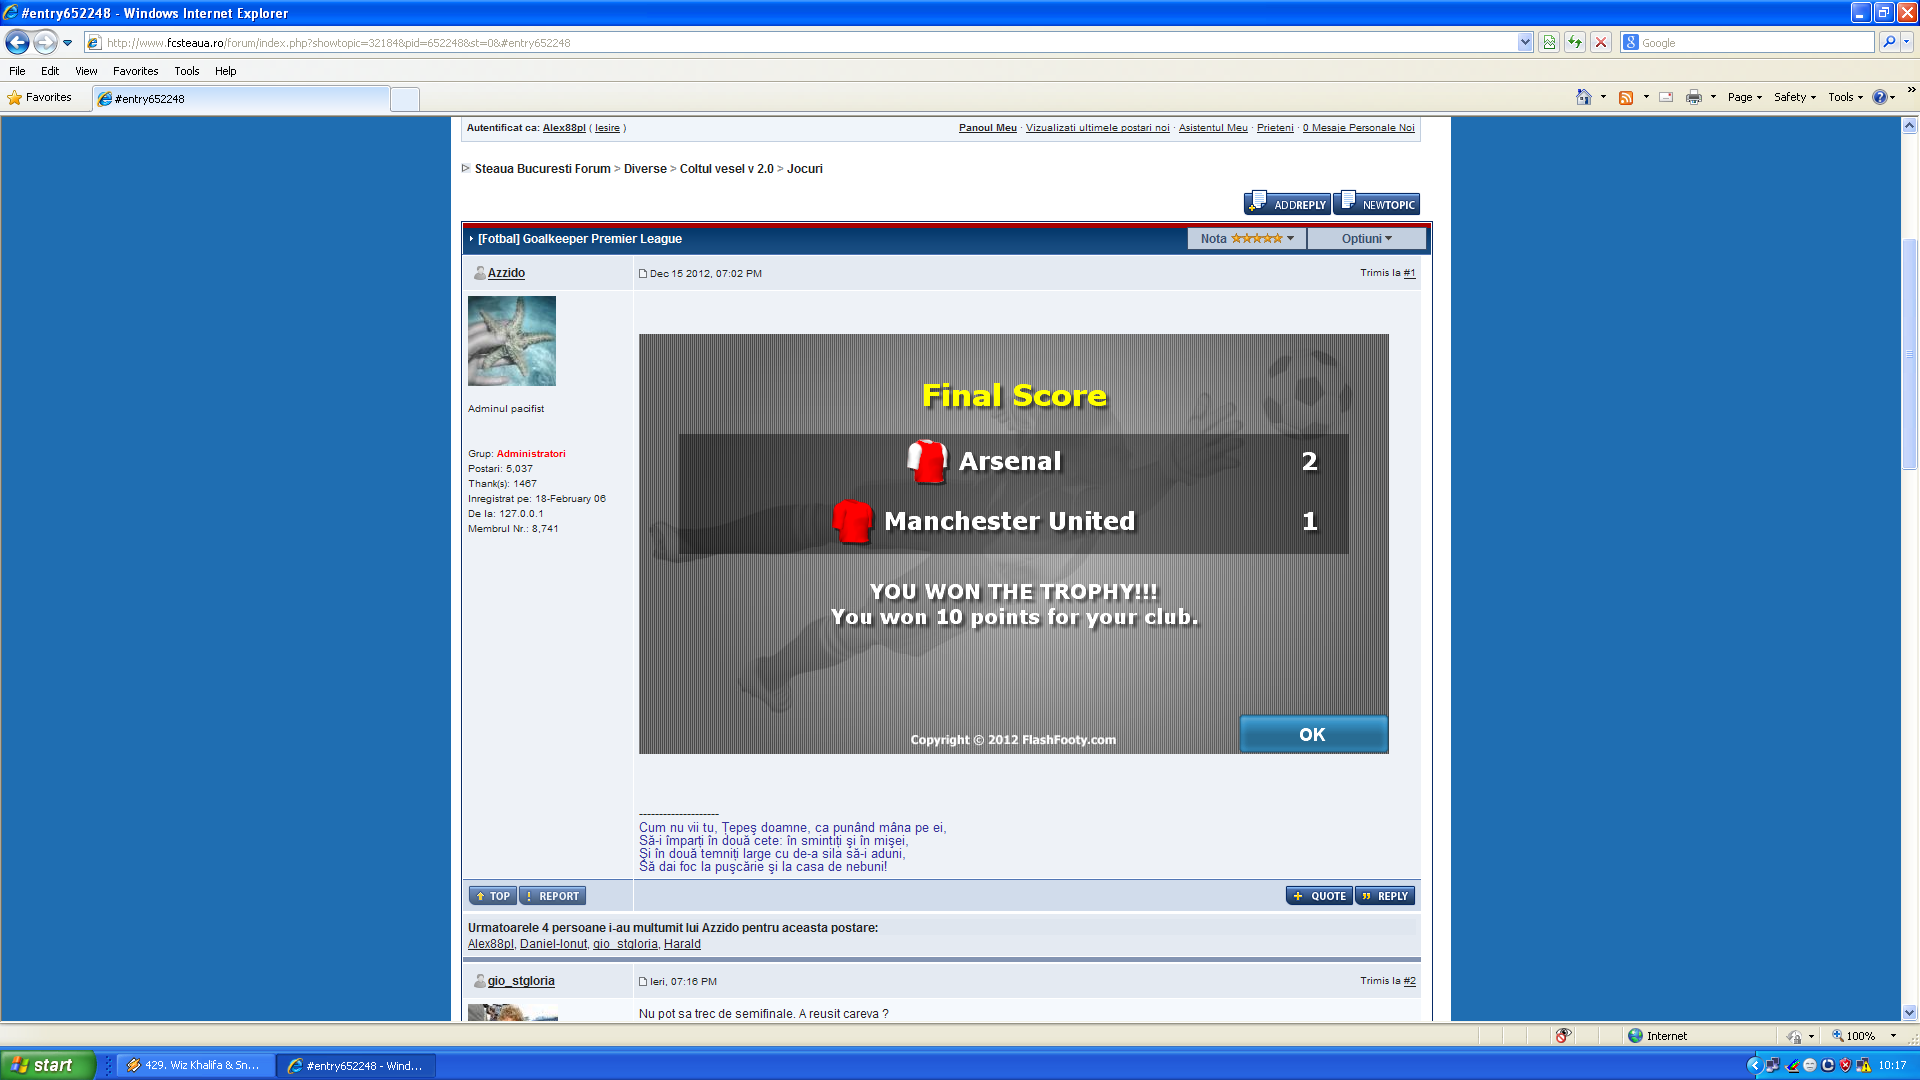
Task: Open the File menu
Action: point(17,71)
